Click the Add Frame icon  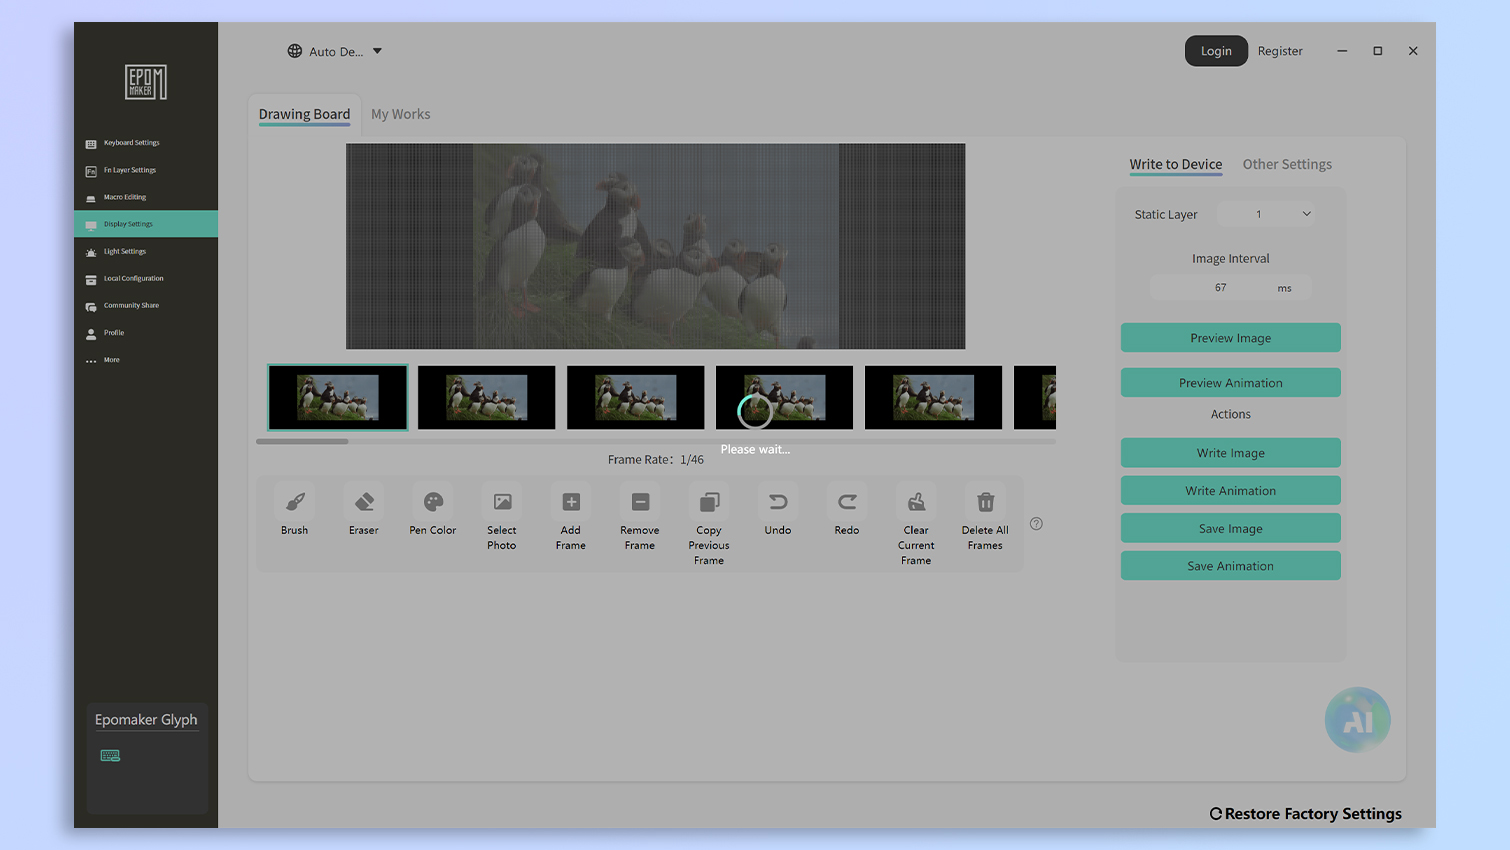click(x=571, y=502)
